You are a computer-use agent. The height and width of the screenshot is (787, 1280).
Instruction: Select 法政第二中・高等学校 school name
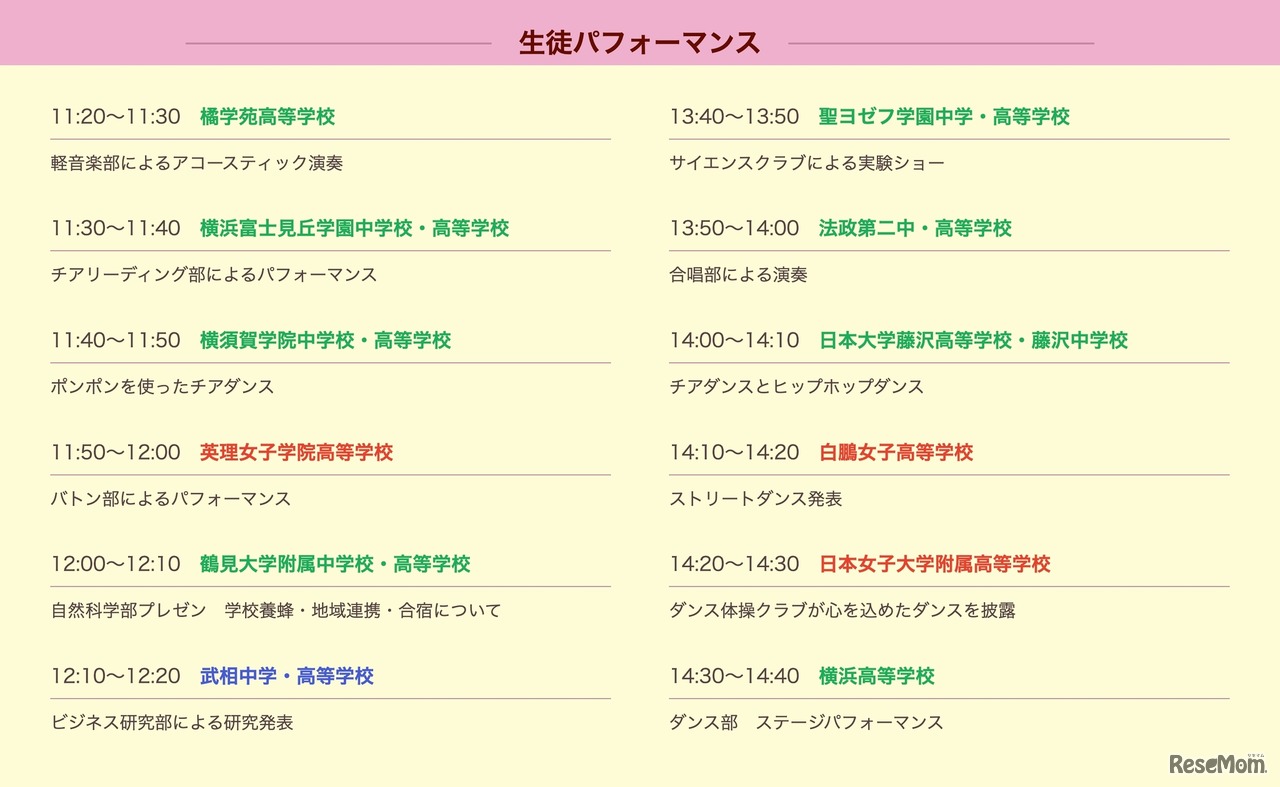(915, 229)
